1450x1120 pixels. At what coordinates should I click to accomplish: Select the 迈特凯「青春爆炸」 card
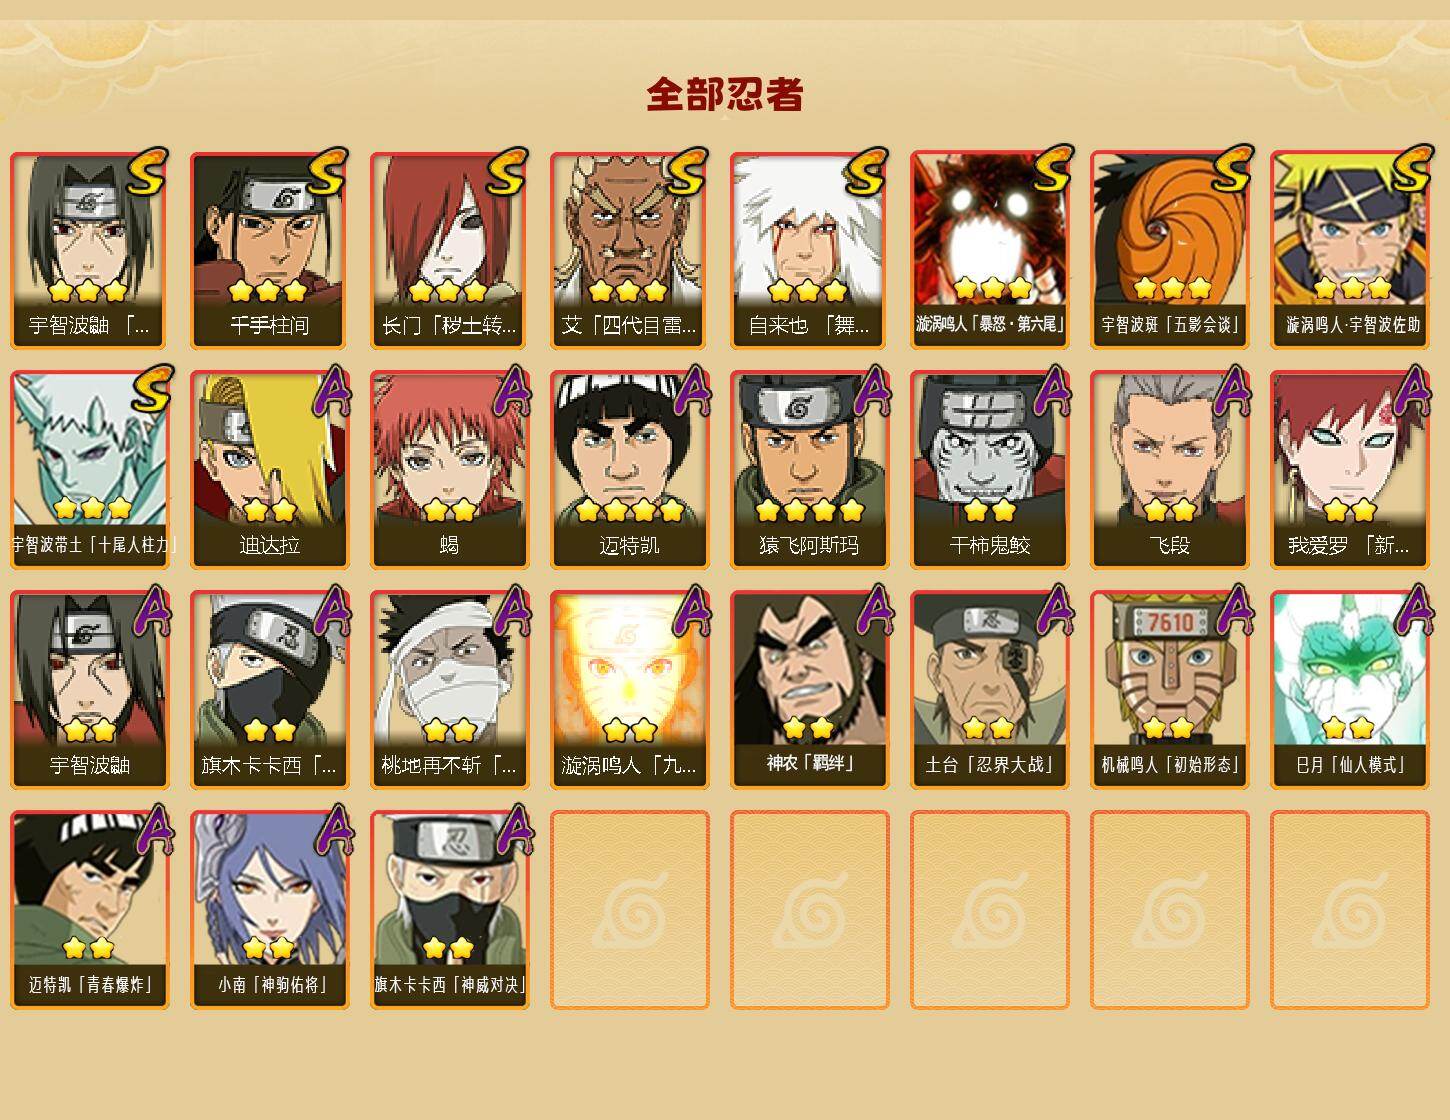pos(90,910)
